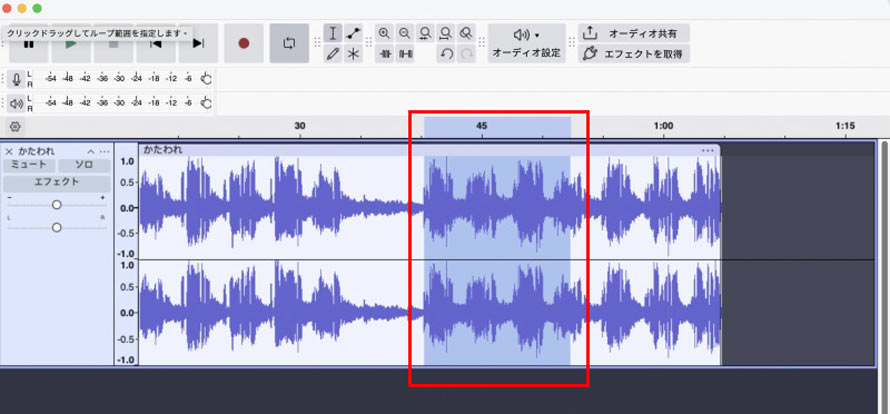Open the オーディオ設定 dropdown
This screenshot has width=890, height=414.
tap(526, 44)
